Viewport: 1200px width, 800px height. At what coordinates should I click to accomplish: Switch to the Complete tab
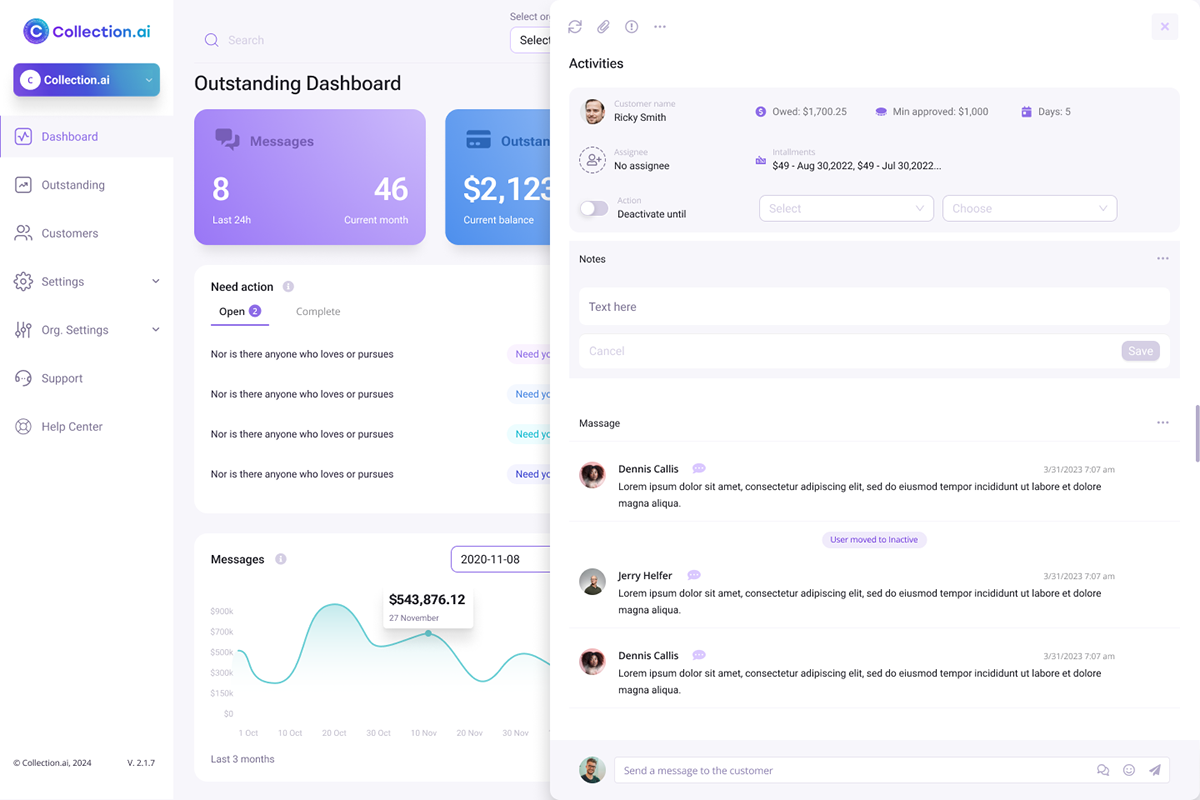click(318, 312)
